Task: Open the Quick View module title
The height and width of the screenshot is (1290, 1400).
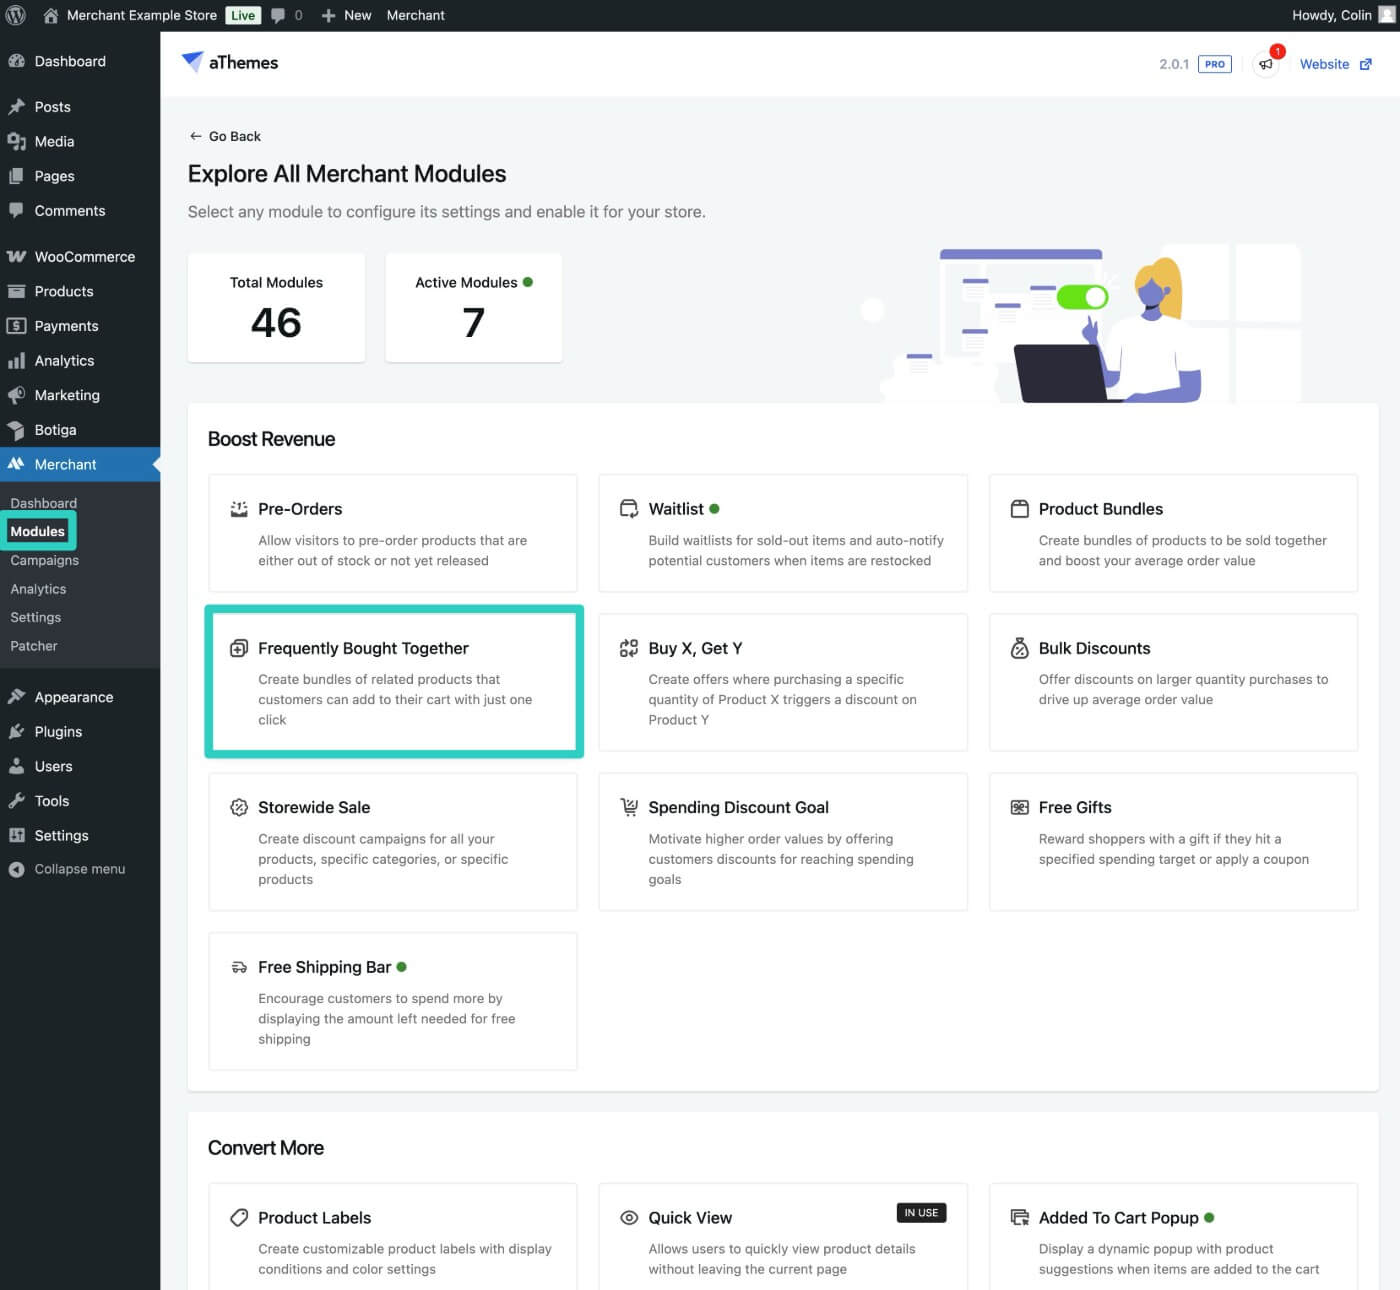Action: click(690, 1217)
